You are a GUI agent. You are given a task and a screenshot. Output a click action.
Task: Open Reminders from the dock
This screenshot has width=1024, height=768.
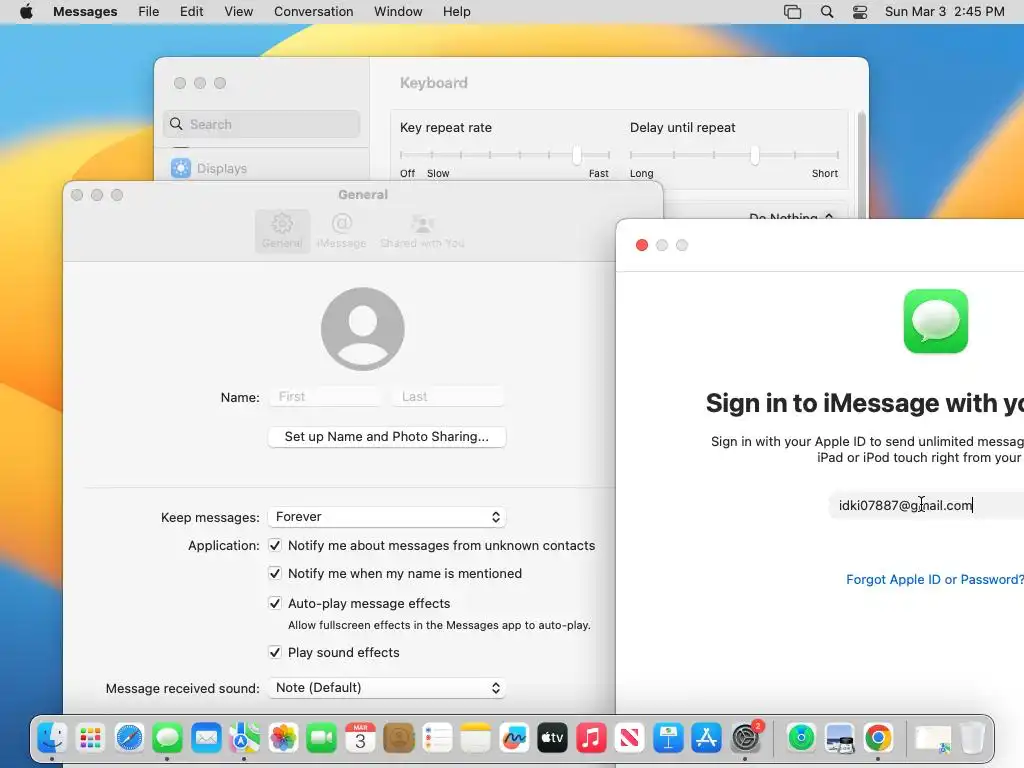click(x=437, y=738)
